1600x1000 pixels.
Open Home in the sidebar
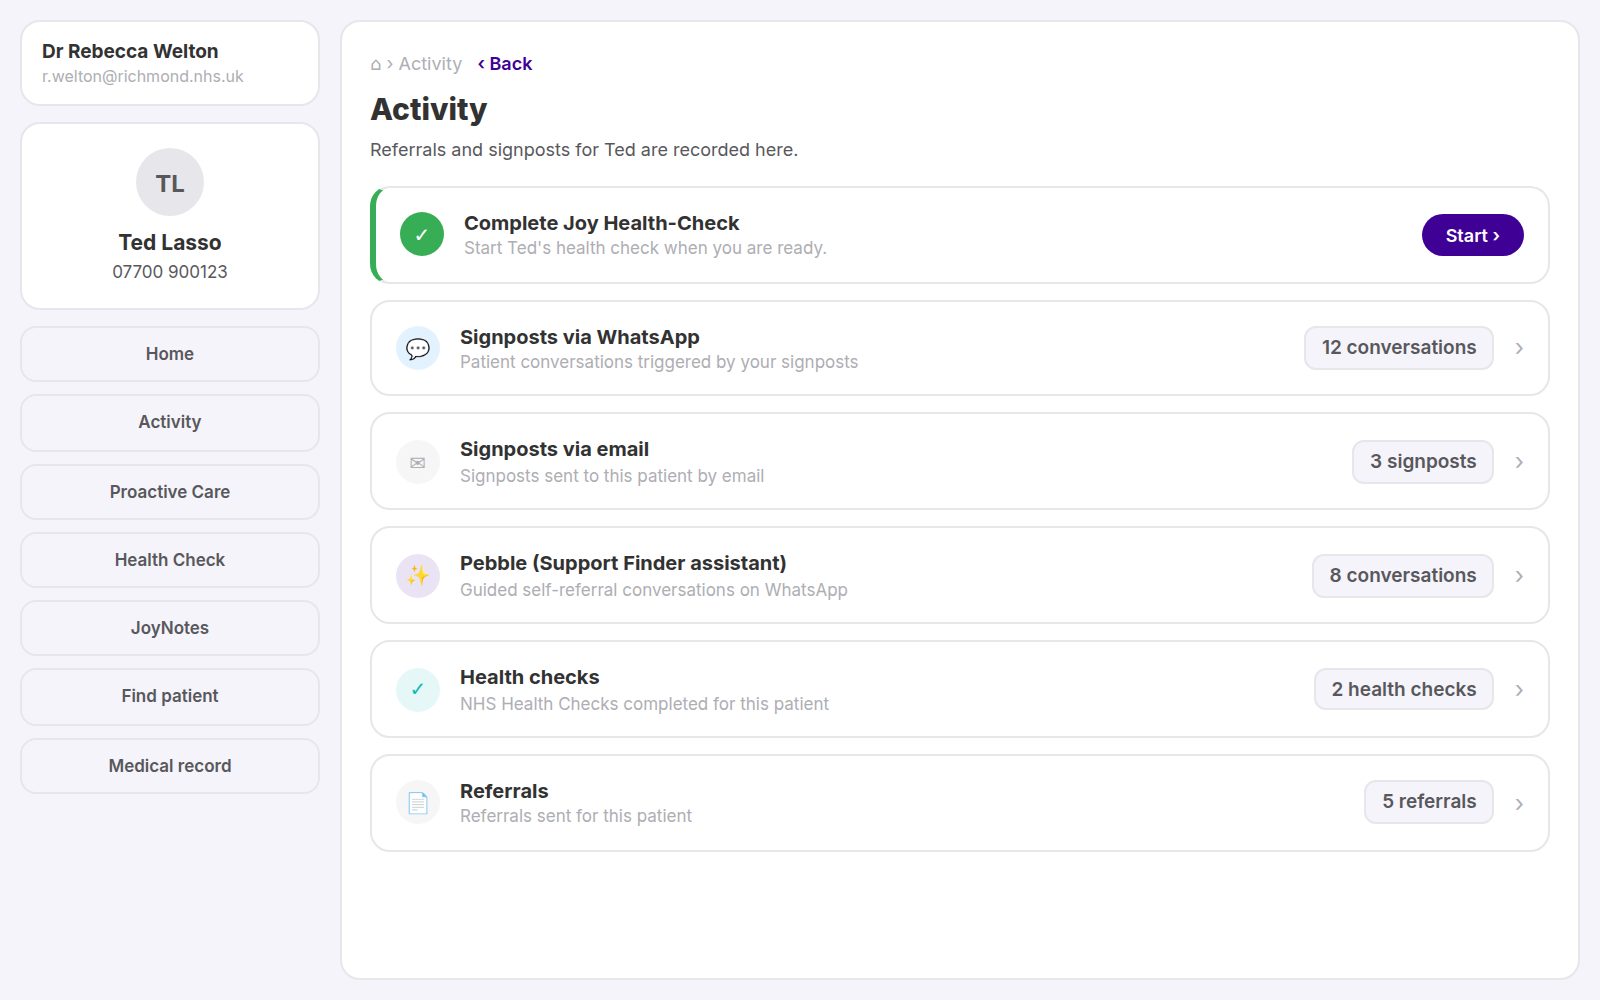170,354
